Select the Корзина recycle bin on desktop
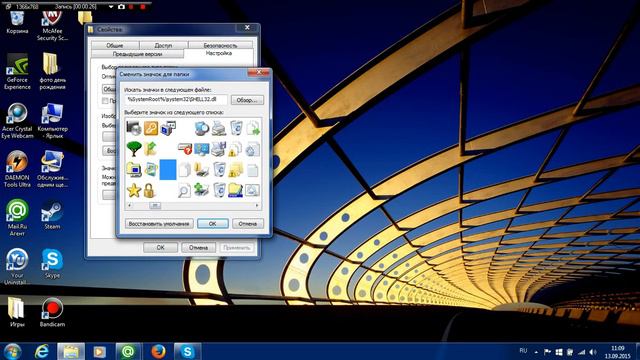This screenshot has width=640, height=360. coord(17,22)
